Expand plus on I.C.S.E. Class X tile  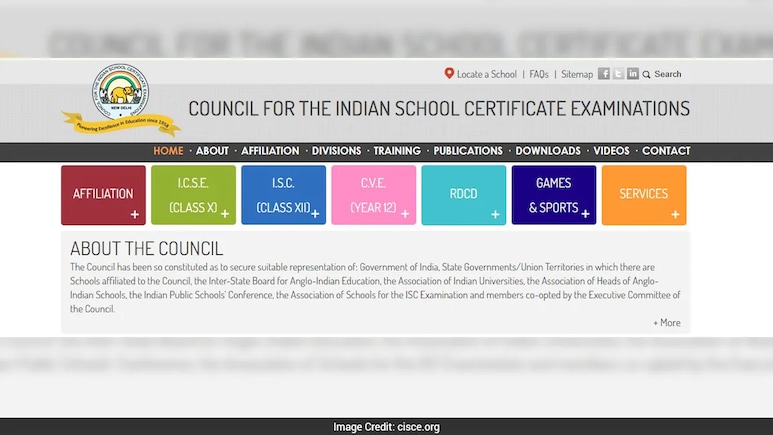[x=225, y=214]
